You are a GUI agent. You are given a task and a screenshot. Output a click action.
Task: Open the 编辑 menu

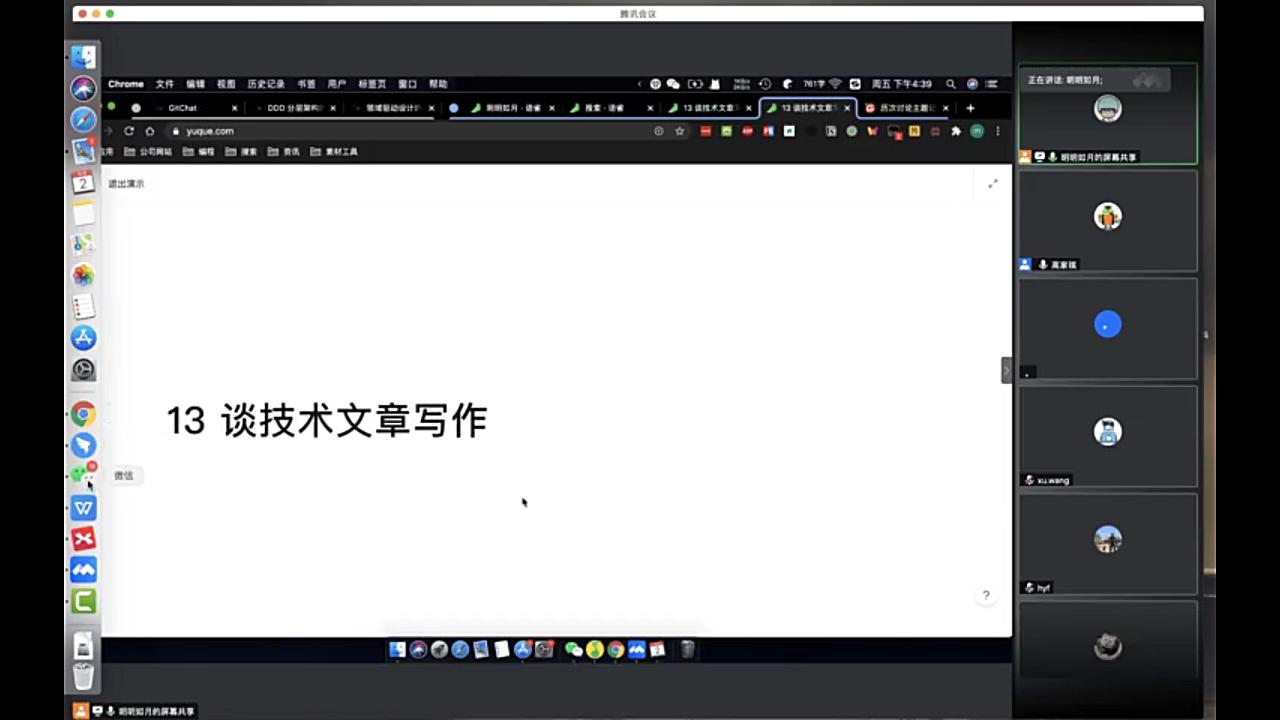(195, 84)
